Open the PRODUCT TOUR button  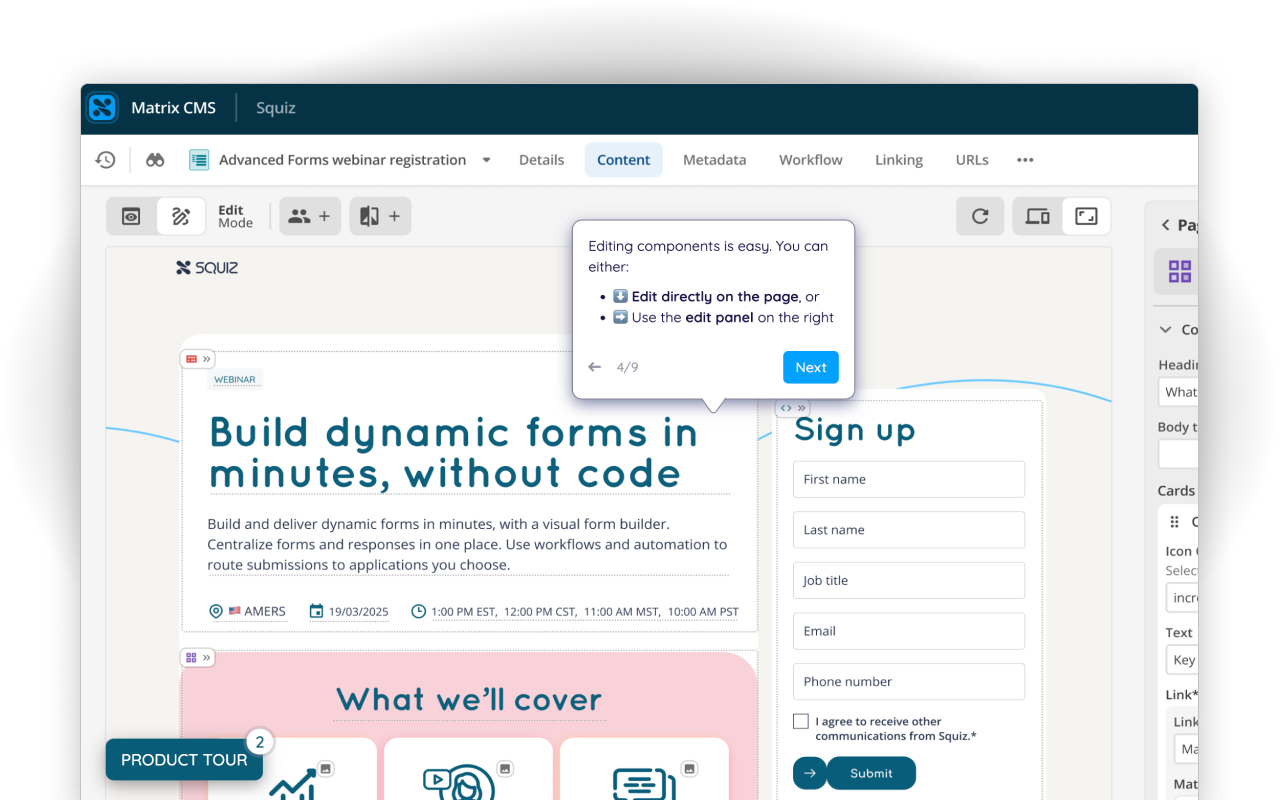point(184,760)
